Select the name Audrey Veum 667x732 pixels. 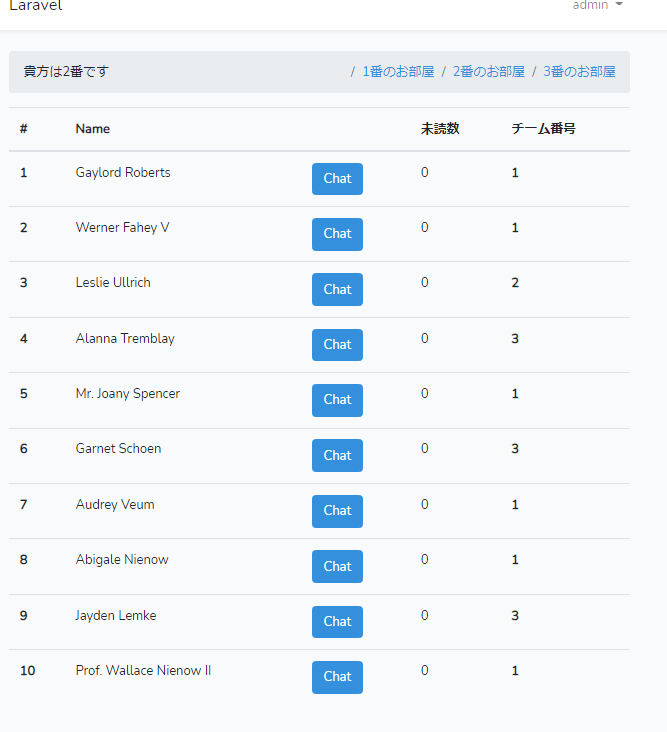[x=115, y=505]
